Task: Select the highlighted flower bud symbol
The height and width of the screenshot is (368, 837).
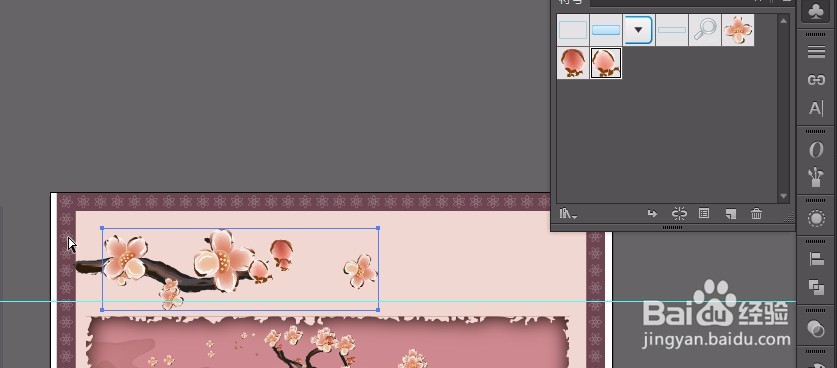Action: pyautogui.click(x=606, y=63)
